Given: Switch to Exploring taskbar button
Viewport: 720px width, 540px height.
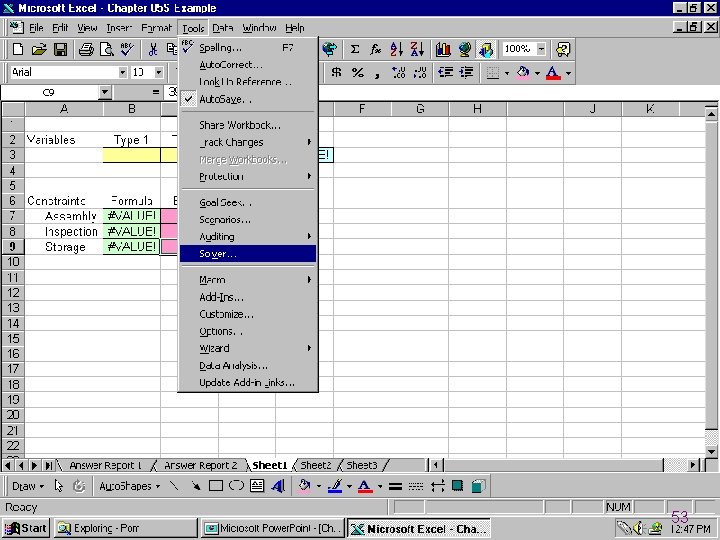Looking at the screenshot, I should 126,529.
